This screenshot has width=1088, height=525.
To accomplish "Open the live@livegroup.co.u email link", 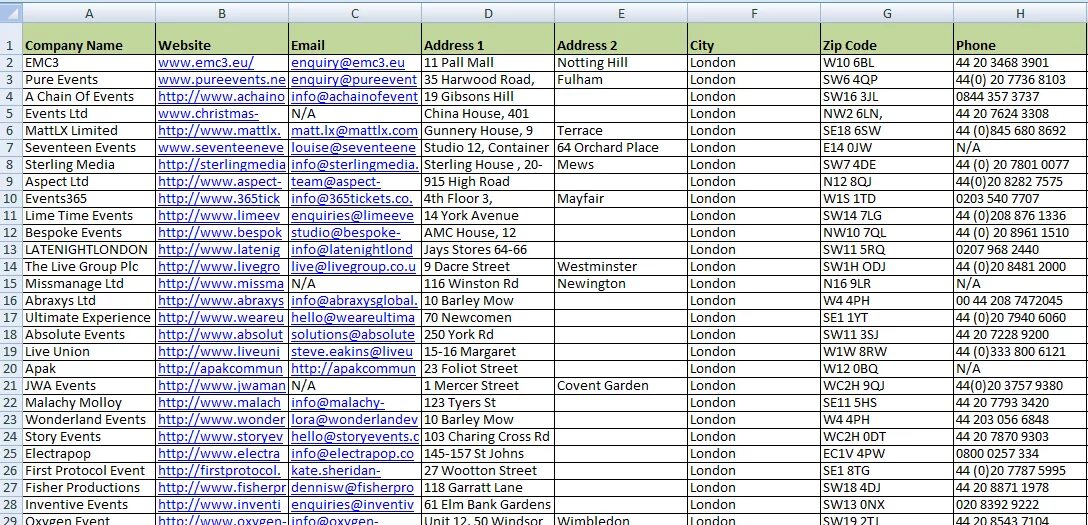I will (354, 266).
